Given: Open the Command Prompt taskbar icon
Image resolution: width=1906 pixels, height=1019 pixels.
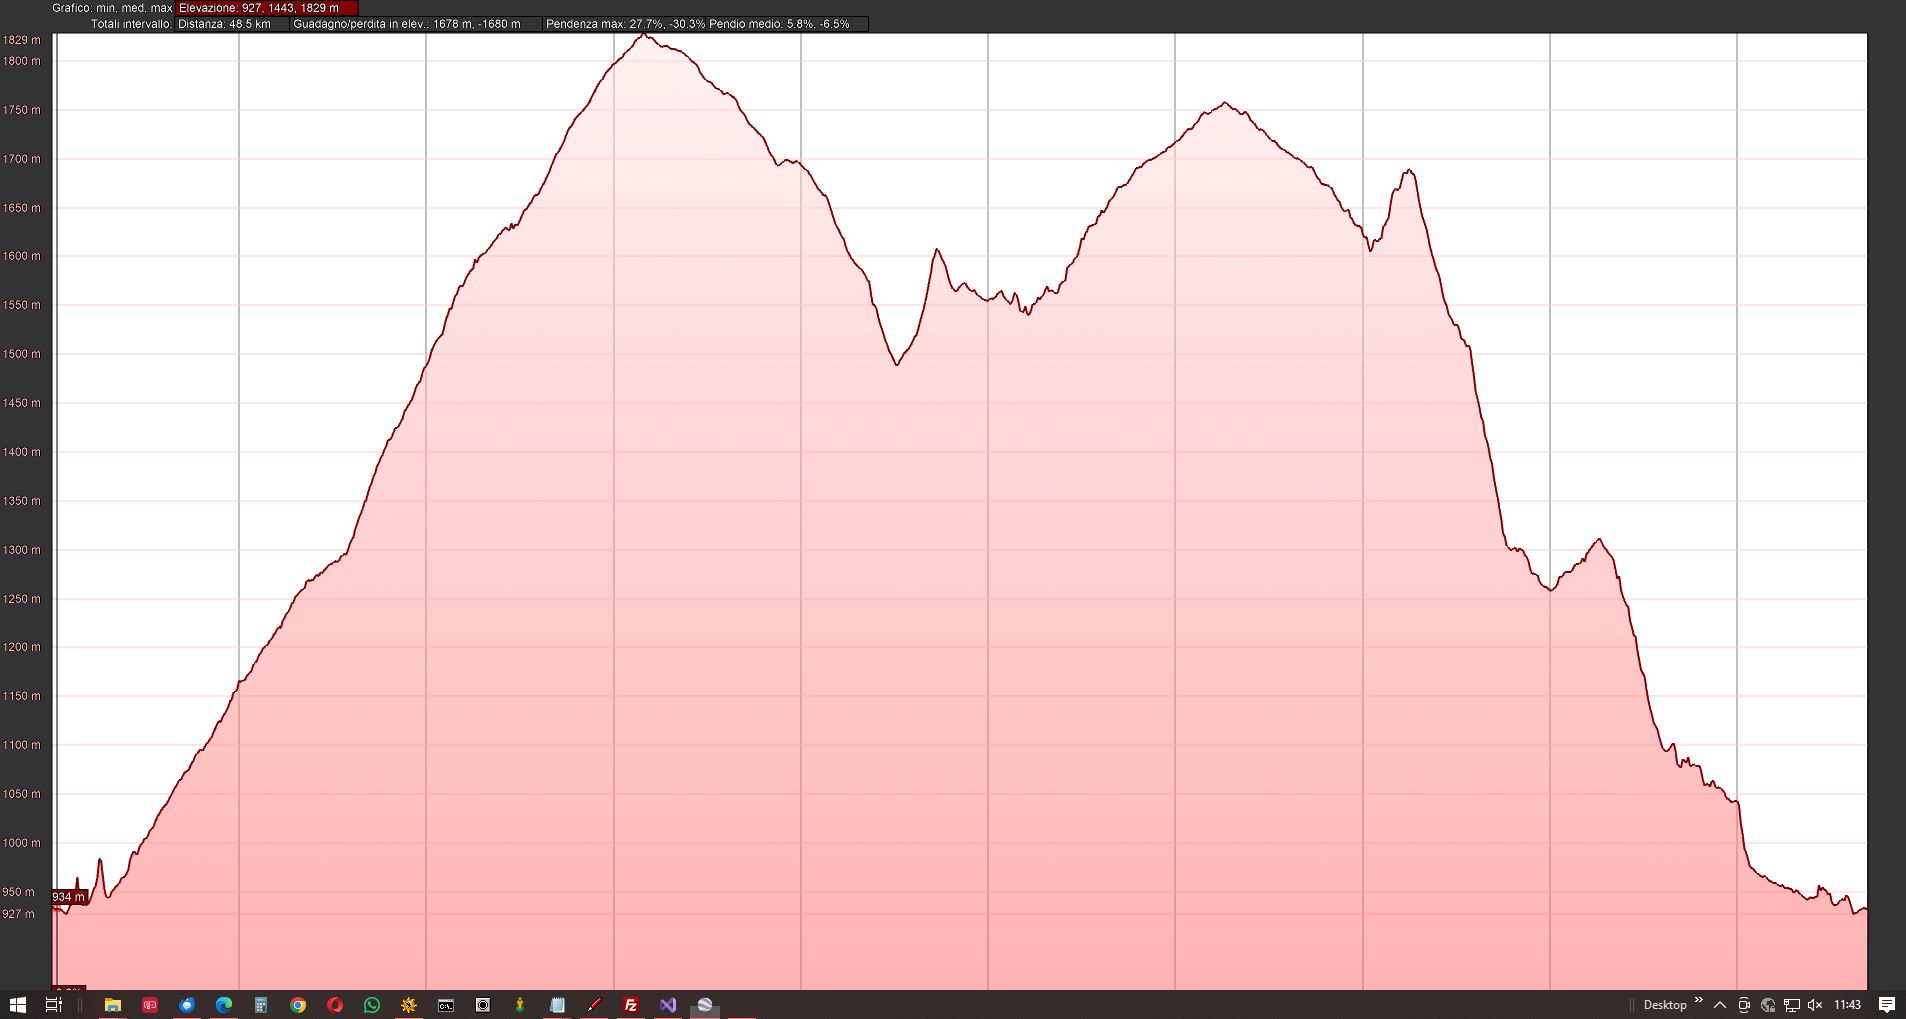Looking at the screenshot, I should point(446,1005).
